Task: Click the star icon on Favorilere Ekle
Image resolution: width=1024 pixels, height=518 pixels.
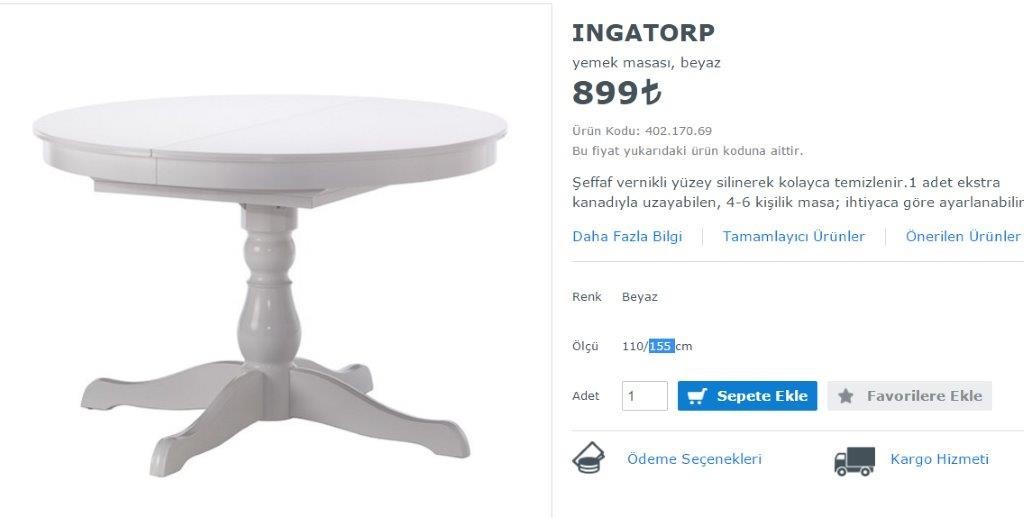Action: (x=846, y=396)
